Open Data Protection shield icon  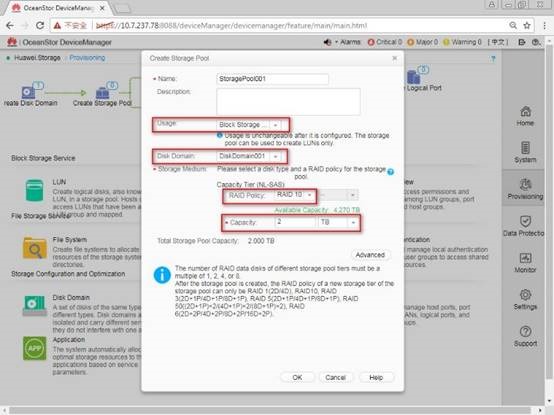pos(525,221)
